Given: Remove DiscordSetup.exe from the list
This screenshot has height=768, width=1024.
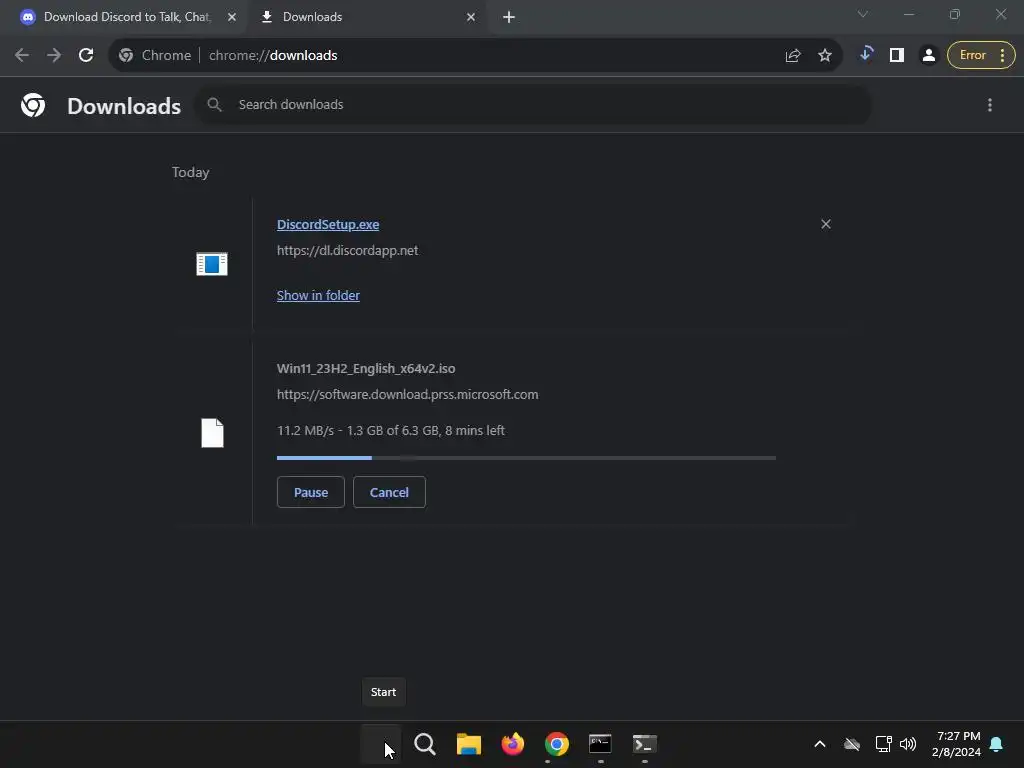Looking at the screenshot, I should pos(825,224).
